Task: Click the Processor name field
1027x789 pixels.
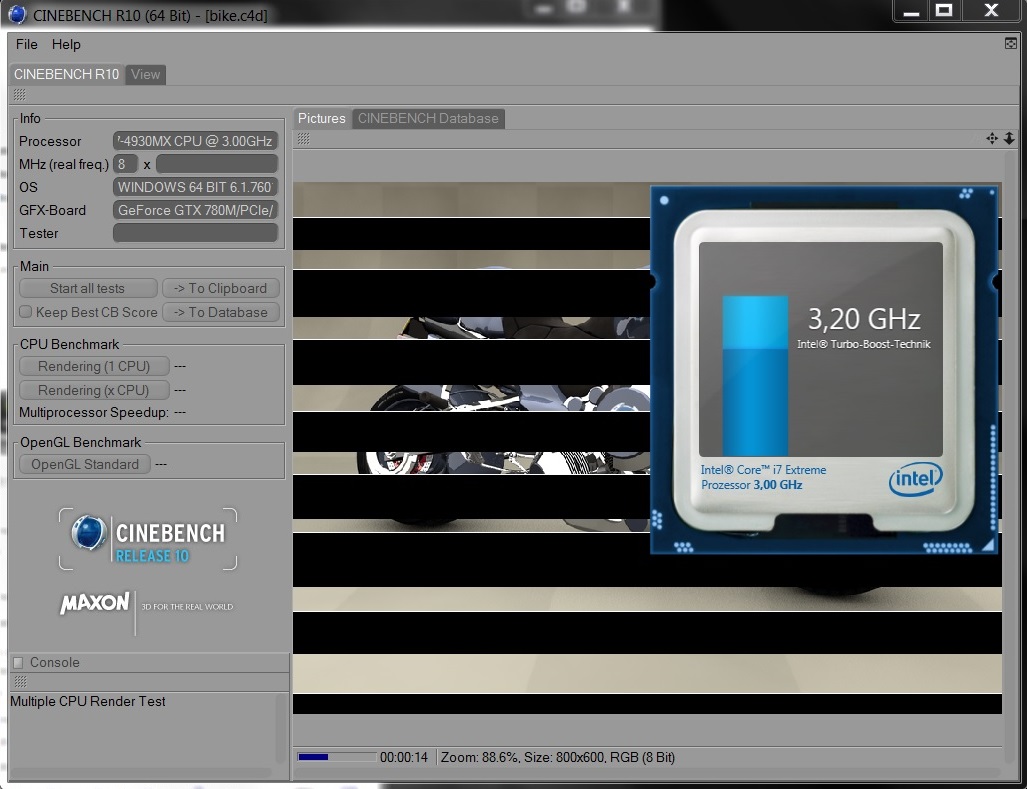Action: point(195,141)
